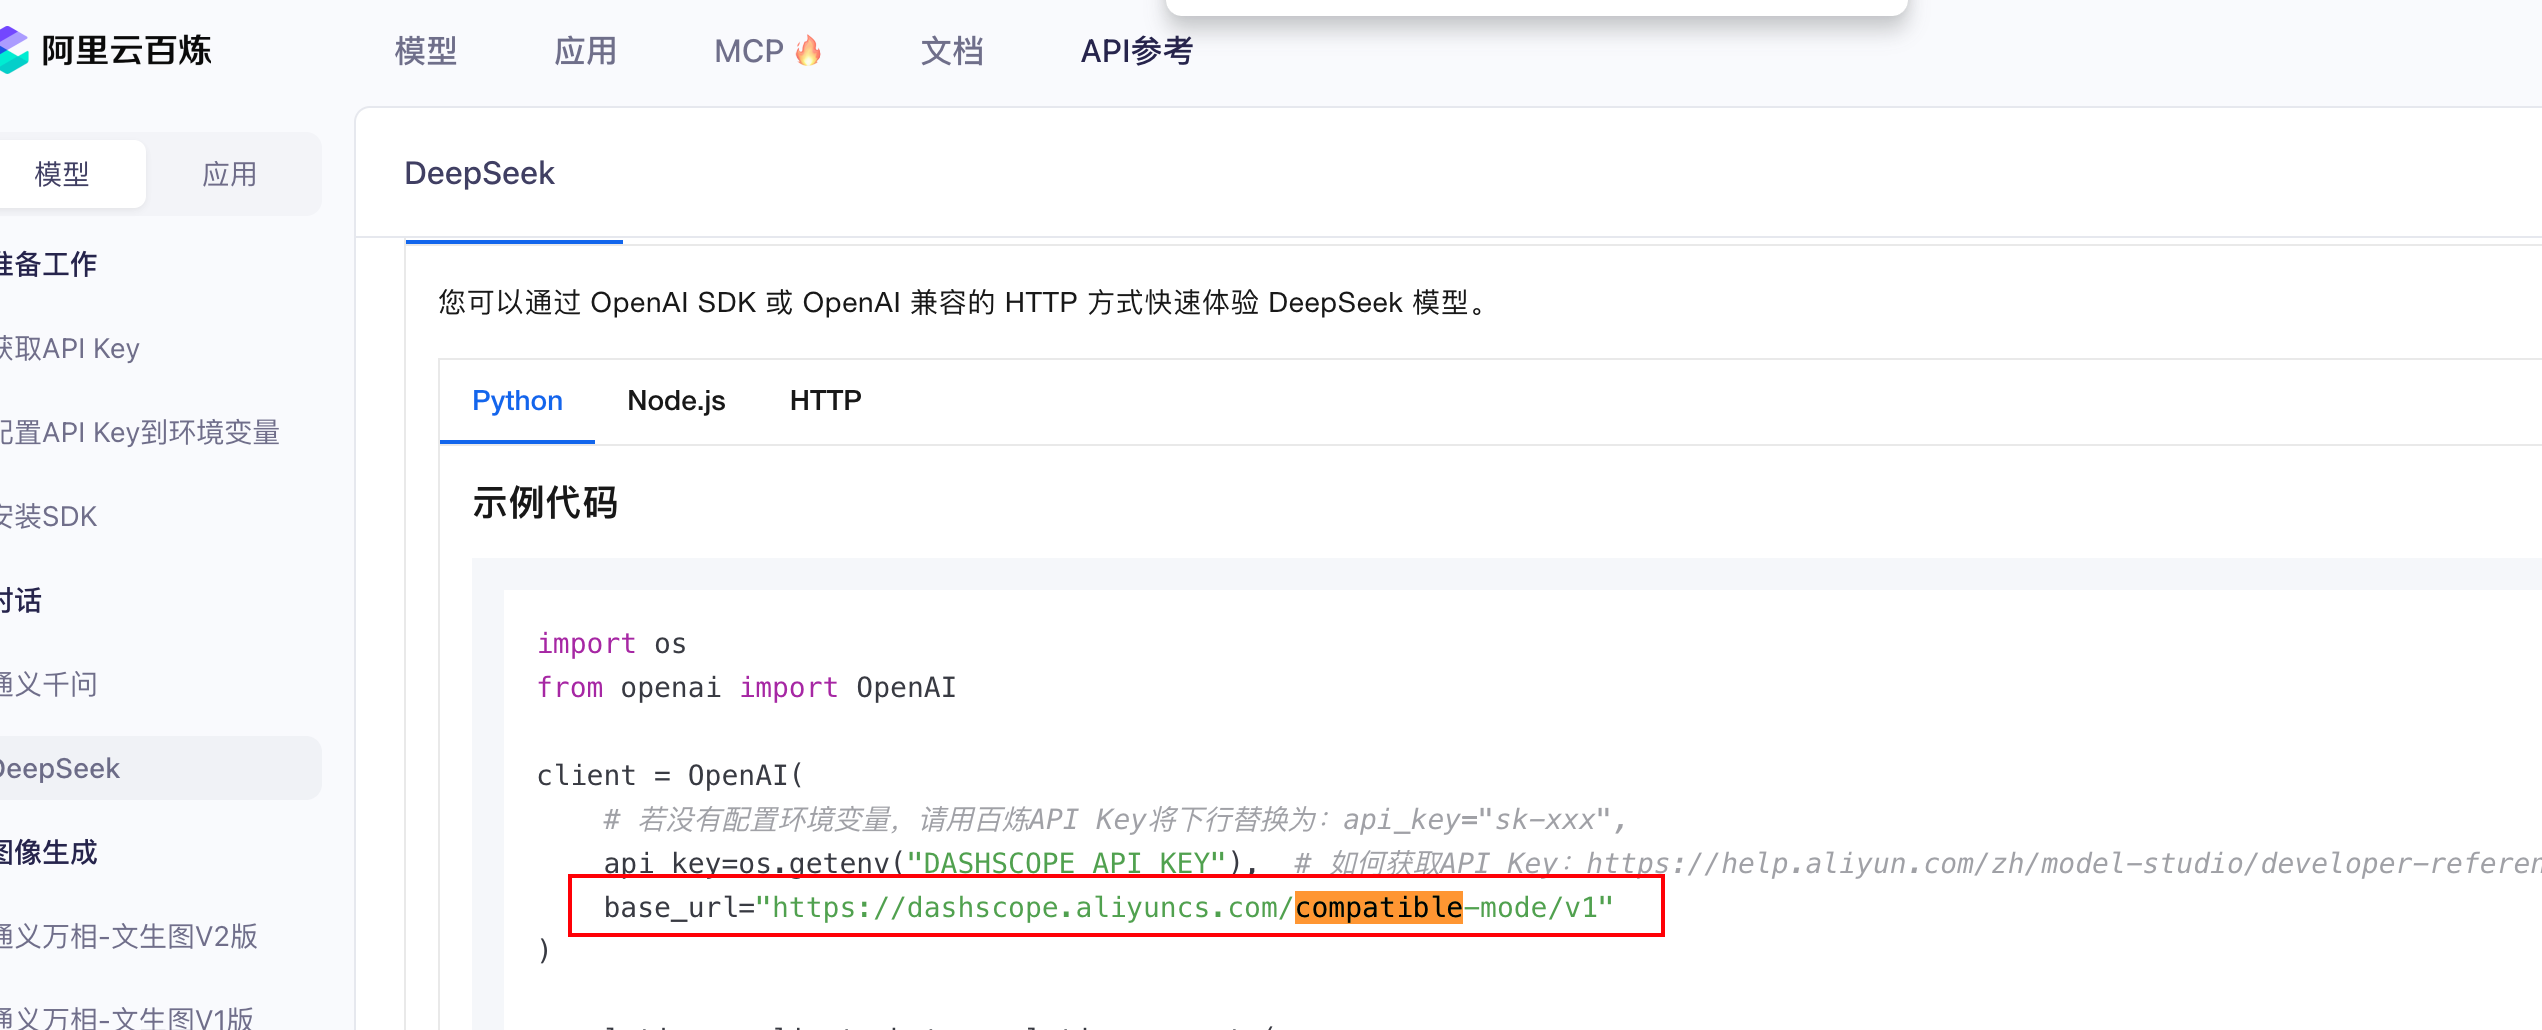This screenshot has width=2542, height=1030.
Task: Open 配置API Key到环境变量 sidebar entry
Action: (140, 432)
